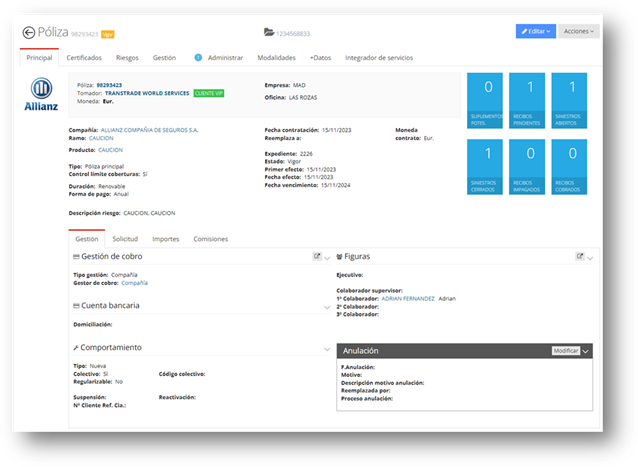This screenshot has width=638, height=467.
Task: Open the Figuras edit icon
Action: [x=579, y=256]
